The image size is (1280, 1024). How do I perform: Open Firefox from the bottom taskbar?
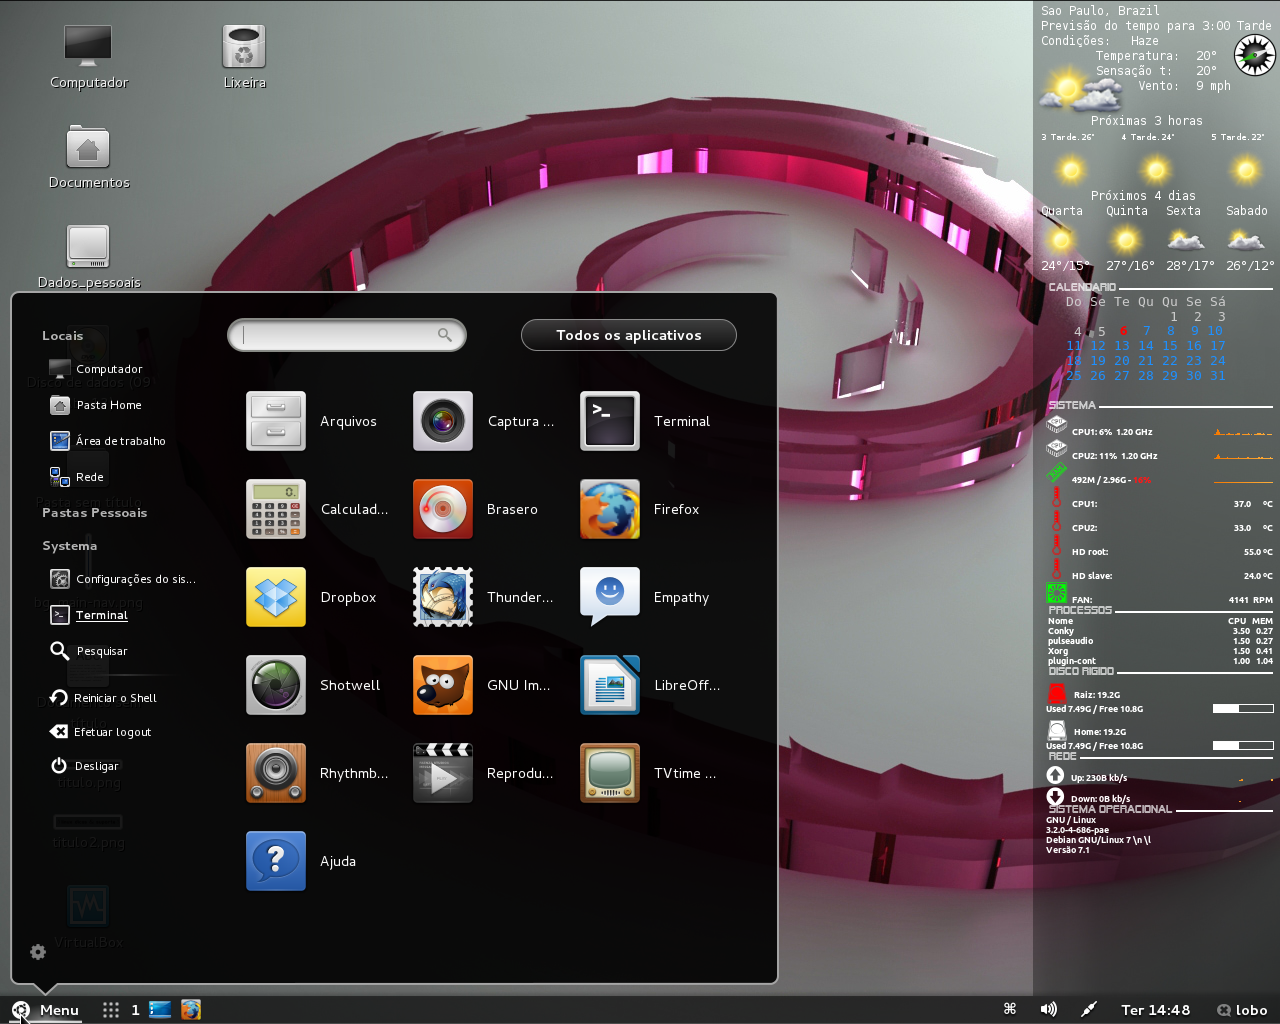click(x=190, y=1010)
